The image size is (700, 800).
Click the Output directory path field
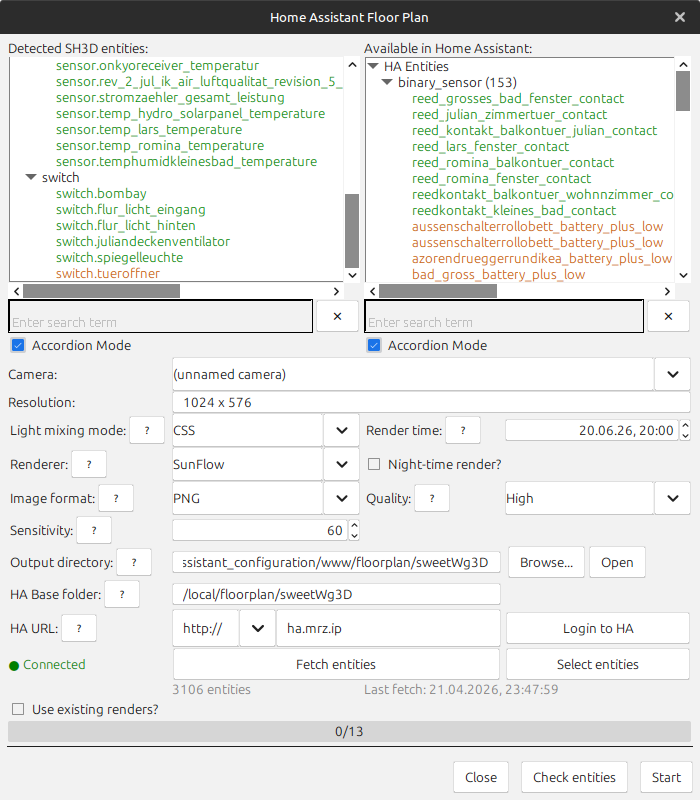(x=336, y=562)
